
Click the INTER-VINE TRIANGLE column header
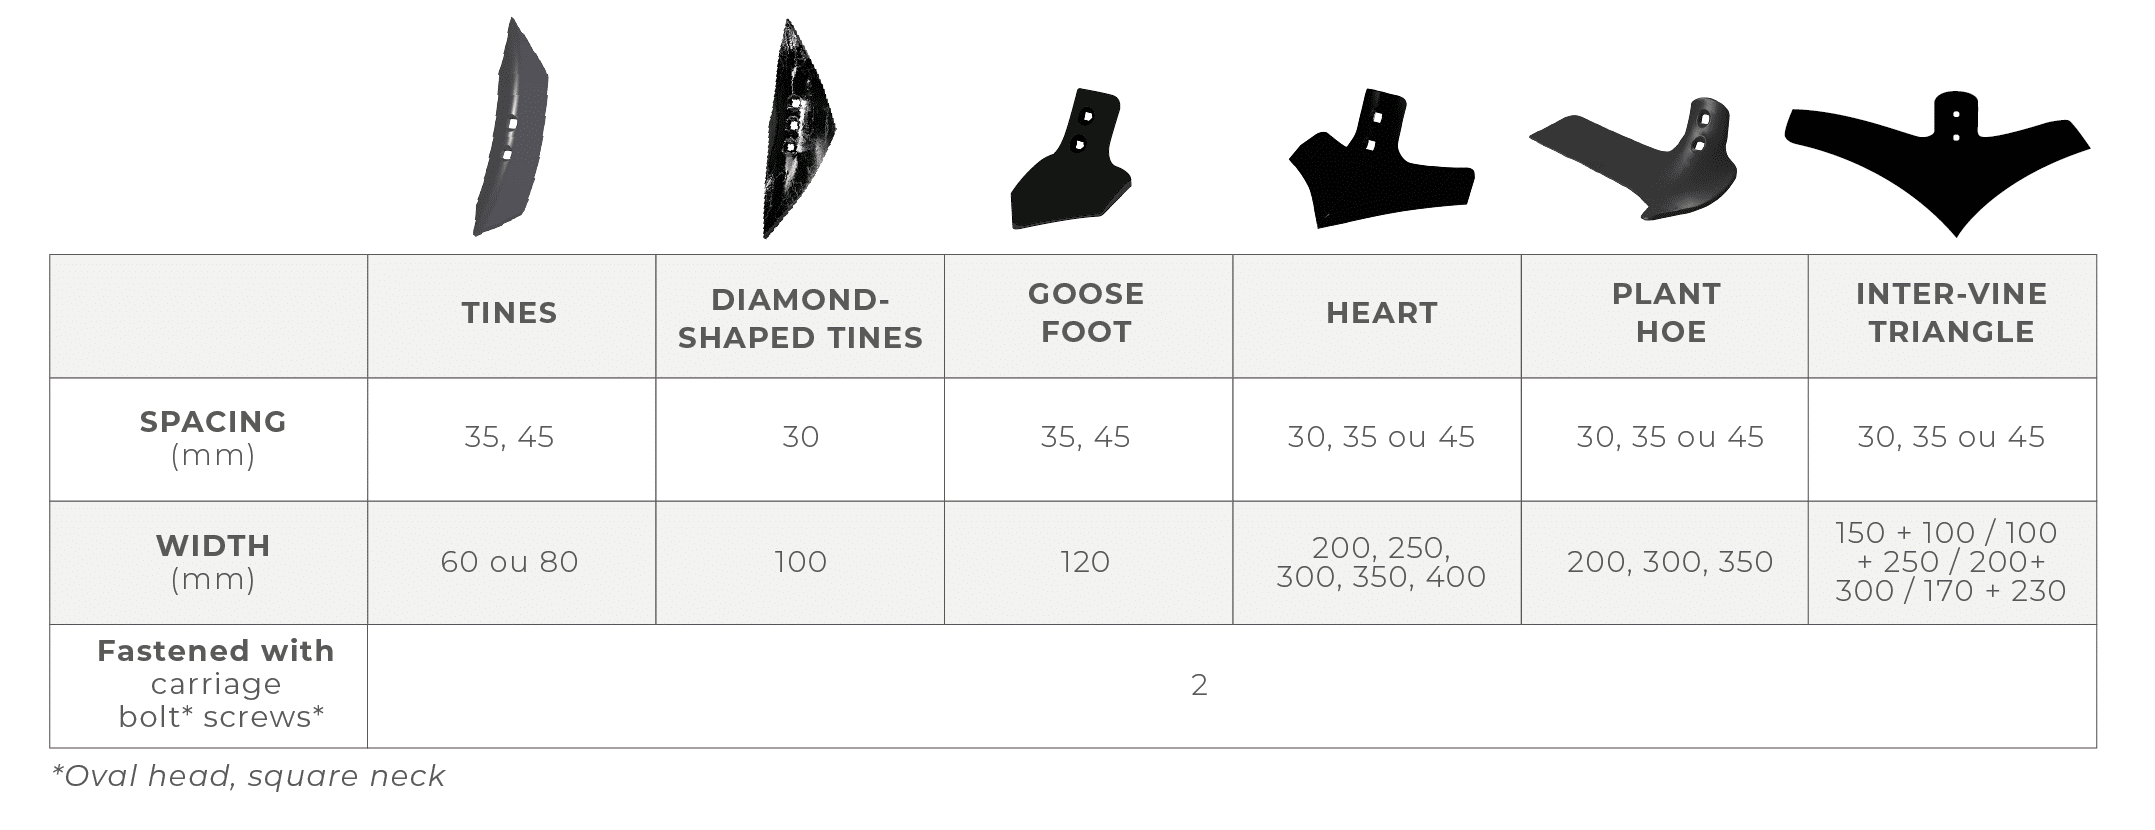1951,313
